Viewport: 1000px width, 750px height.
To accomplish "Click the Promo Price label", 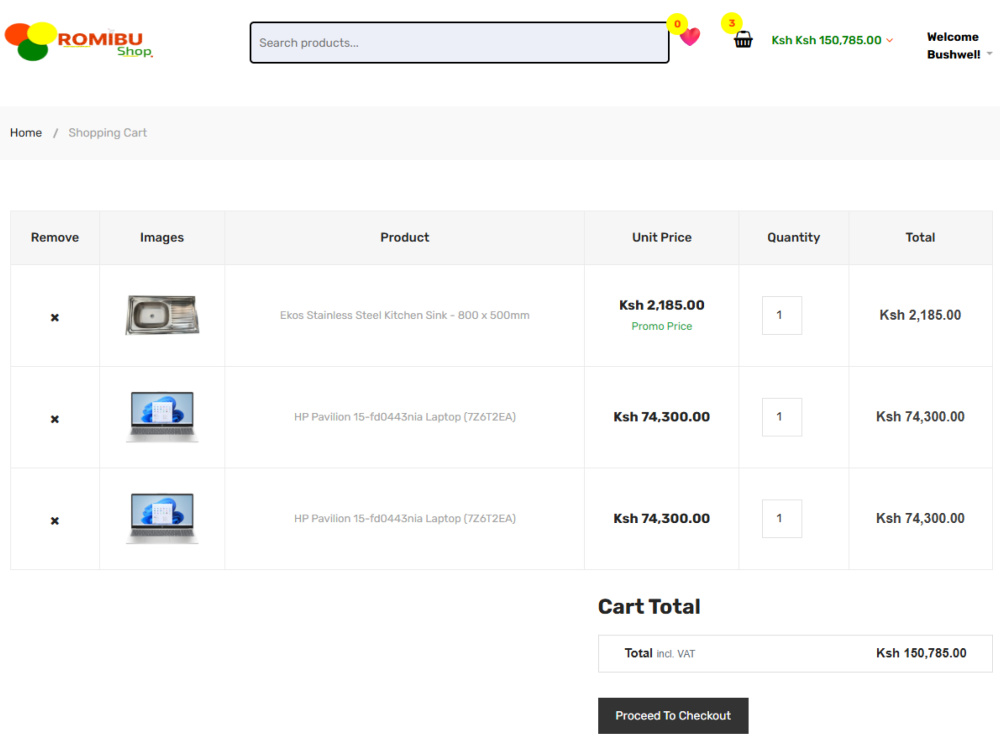I will [661, 326].
